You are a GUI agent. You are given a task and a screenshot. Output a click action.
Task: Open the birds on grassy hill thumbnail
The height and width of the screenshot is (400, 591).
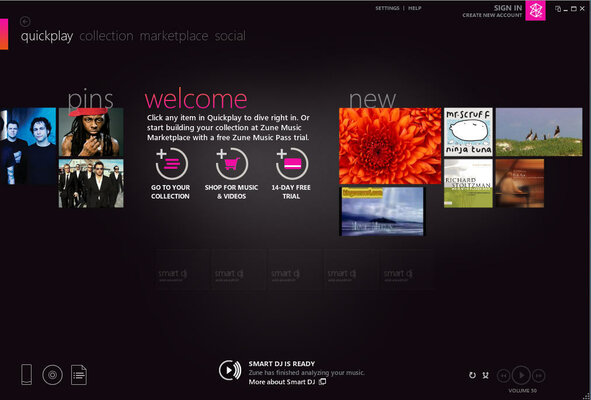539,132
